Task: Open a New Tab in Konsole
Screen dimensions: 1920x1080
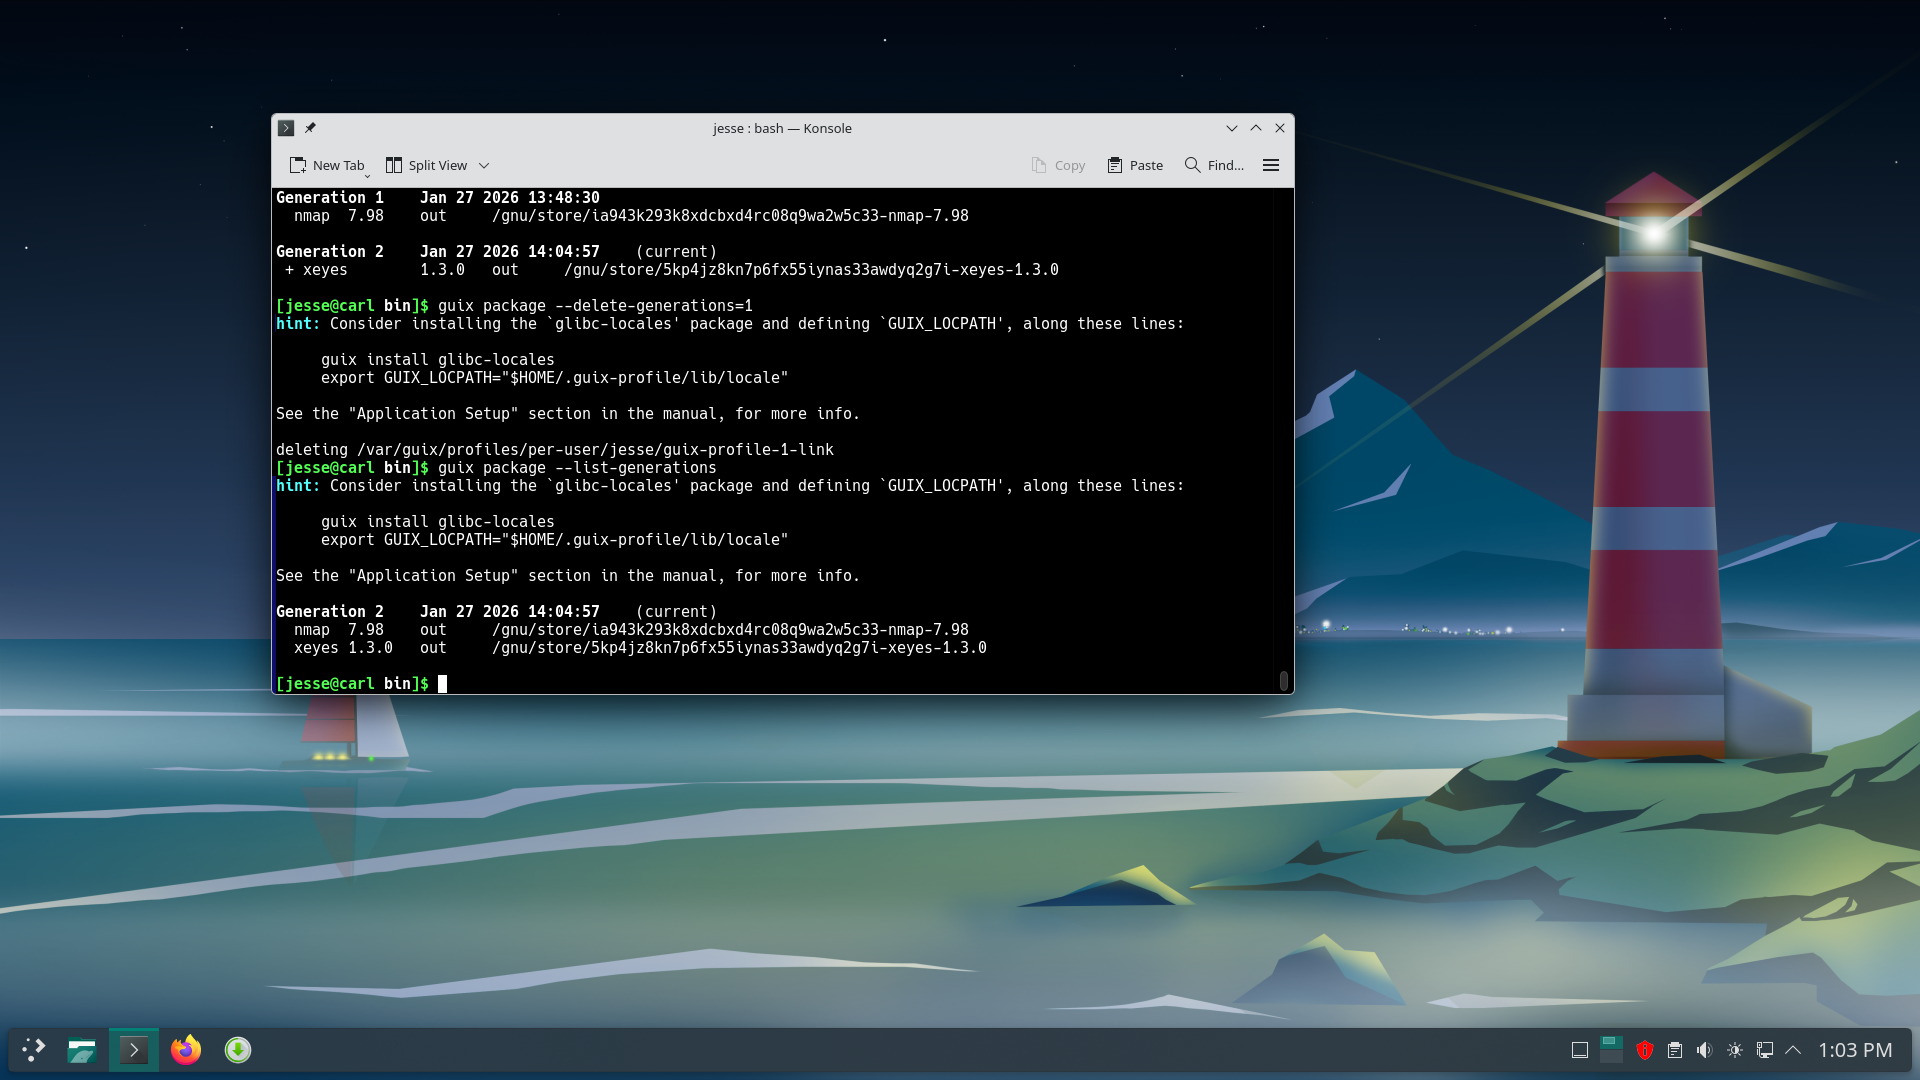Action: (326, 165)
